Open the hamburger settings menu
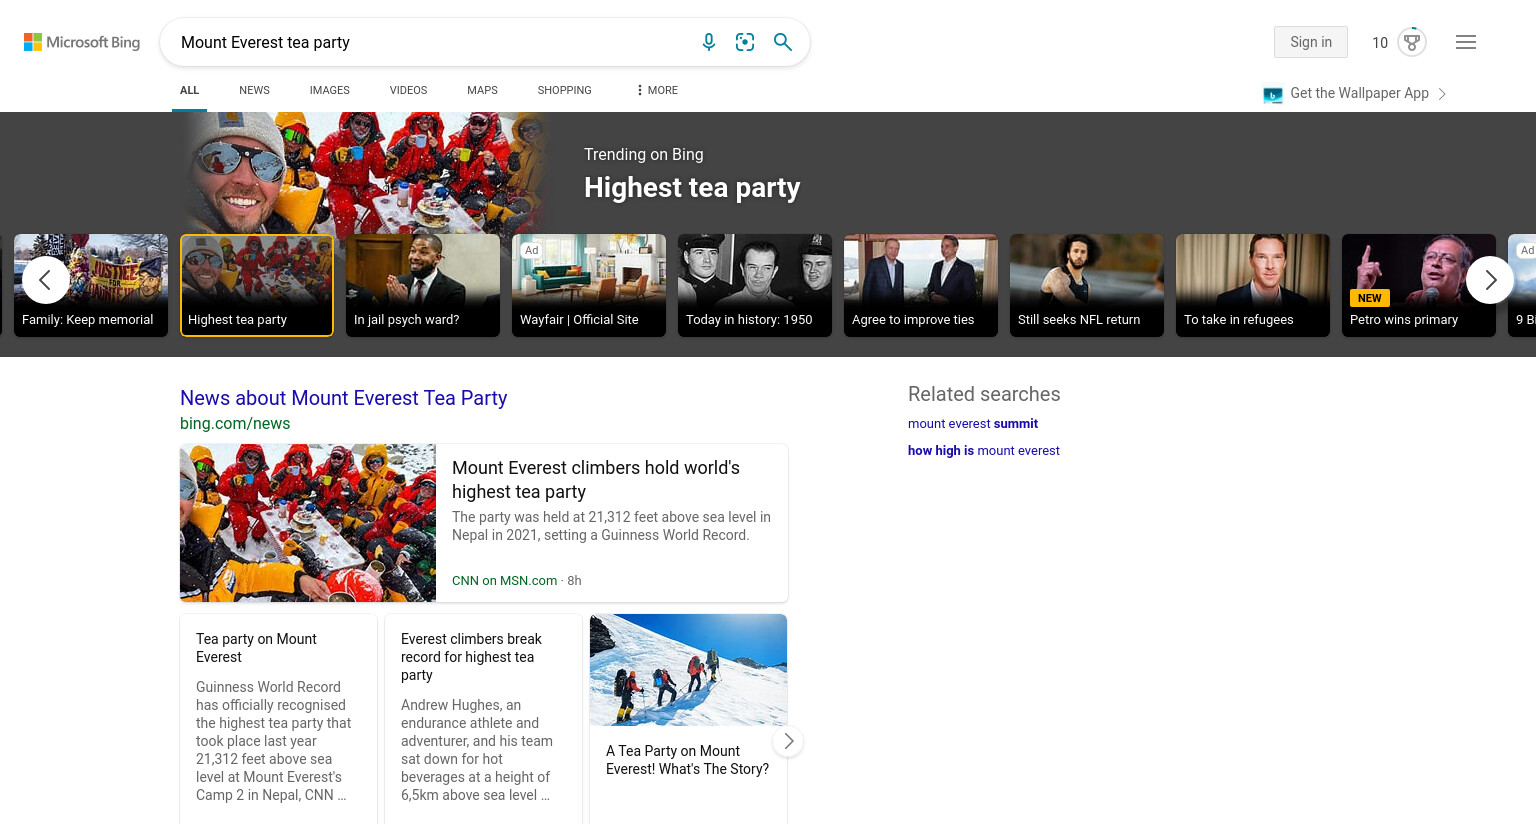Viewport: 1536px width, 824px height. pos(1466,42)
